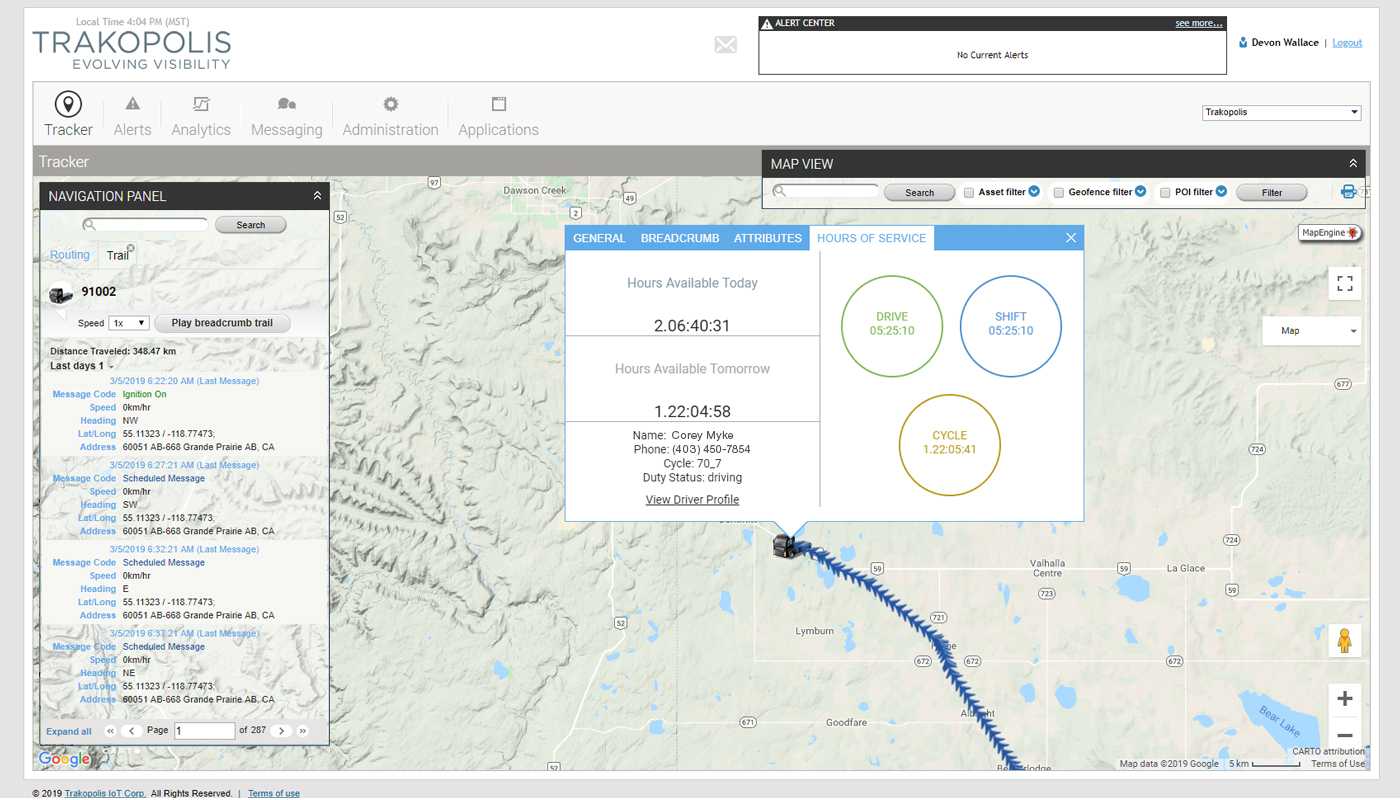Select the Trail tab
This screenshot has height=800, width=1400.
[118, 256]
